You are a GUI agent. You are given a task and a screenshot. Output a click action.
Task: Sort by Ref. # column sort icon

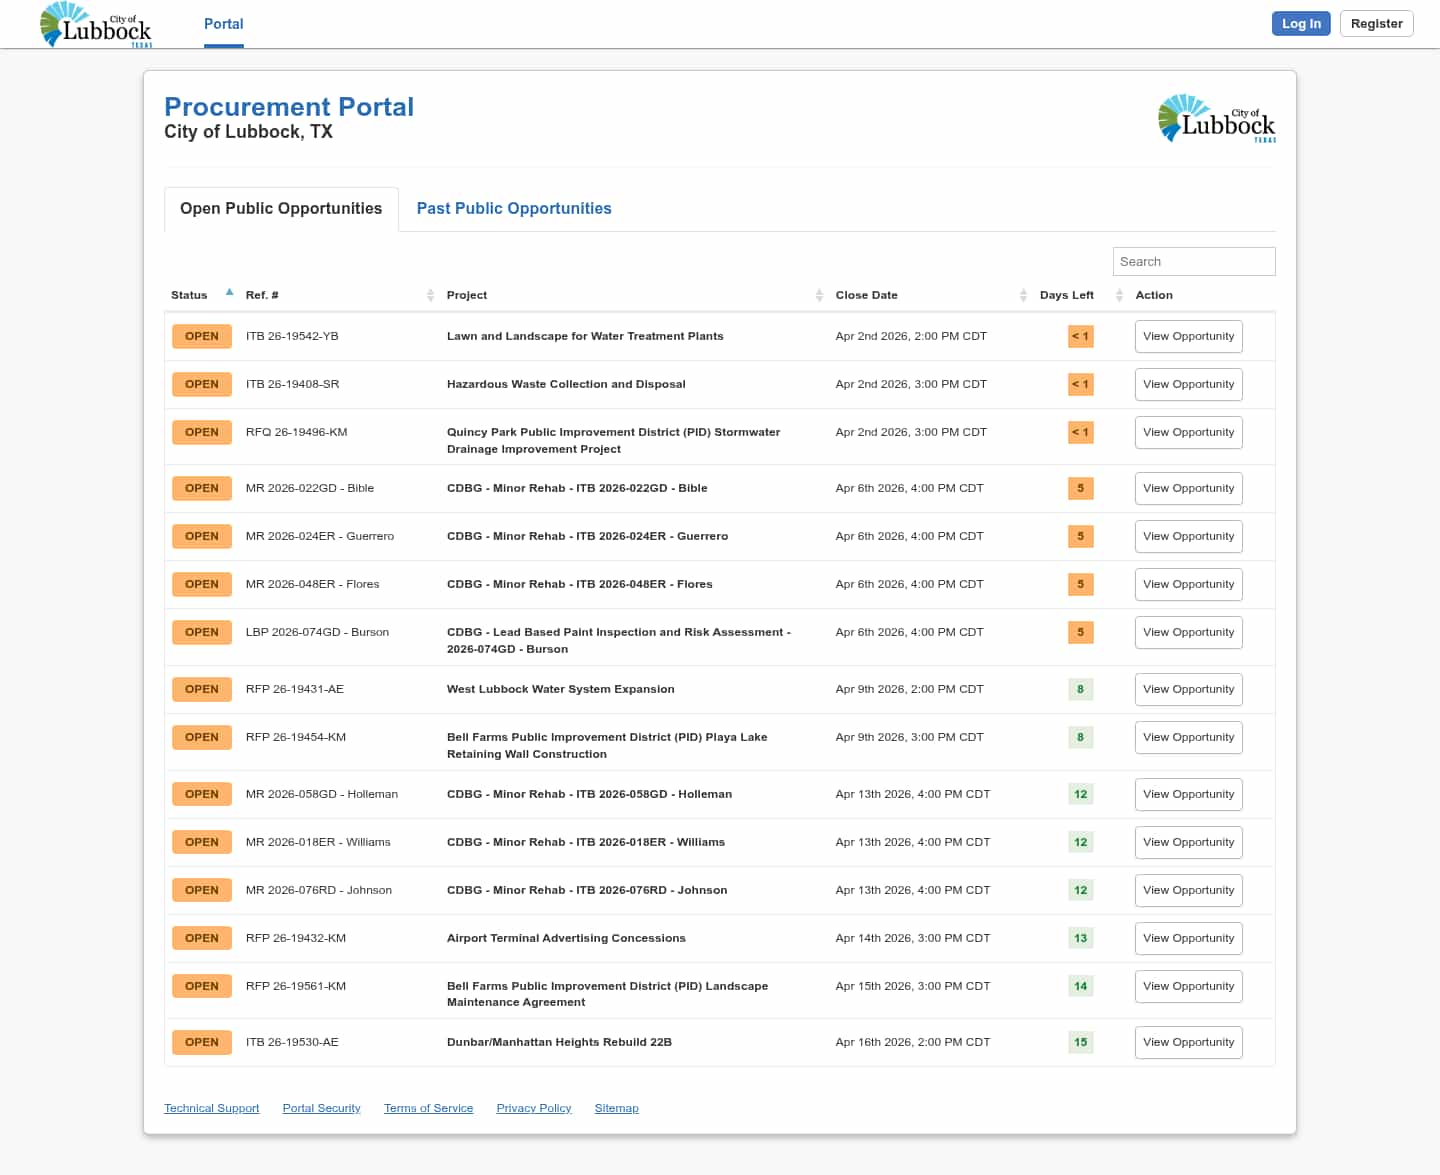tap(430, 295)
